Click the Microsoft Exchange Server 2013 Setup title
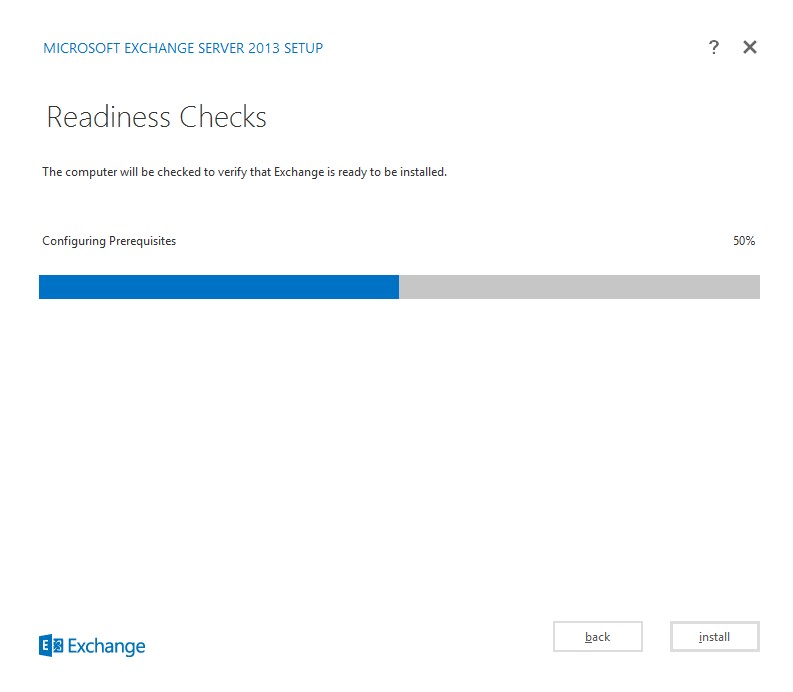The width and height of the screenshot is (793, 692). pos(183,48)
